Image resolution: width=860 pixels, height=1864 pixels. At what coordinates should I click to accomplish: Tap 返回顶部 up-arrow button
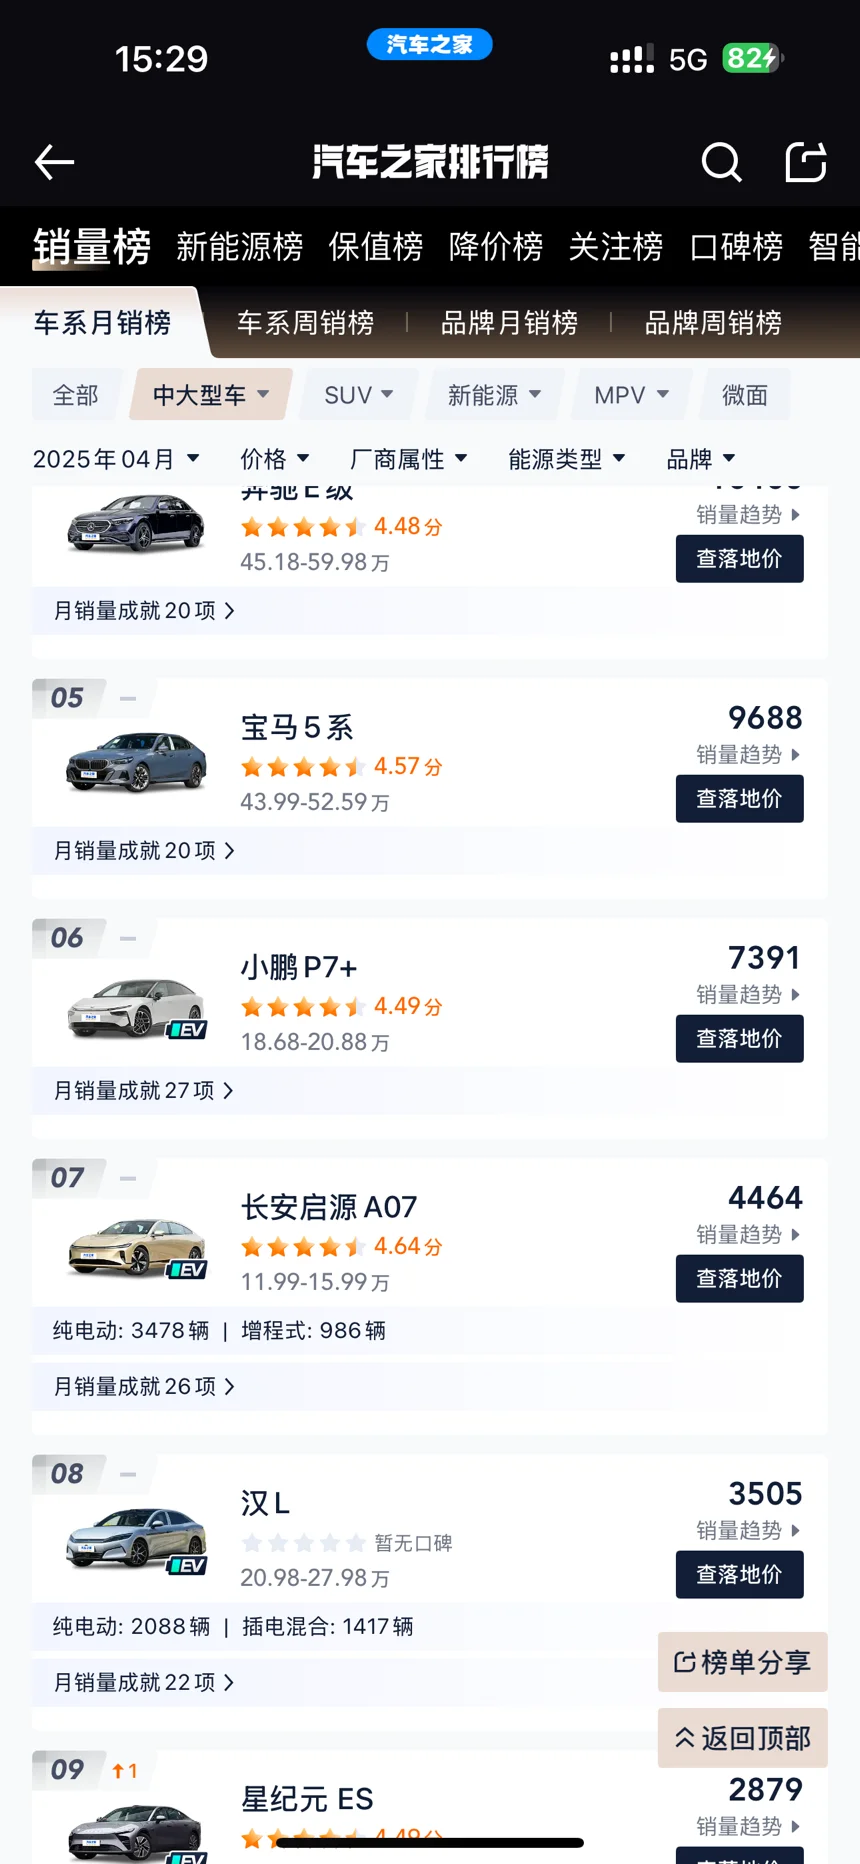click(x=743, y=1738)
